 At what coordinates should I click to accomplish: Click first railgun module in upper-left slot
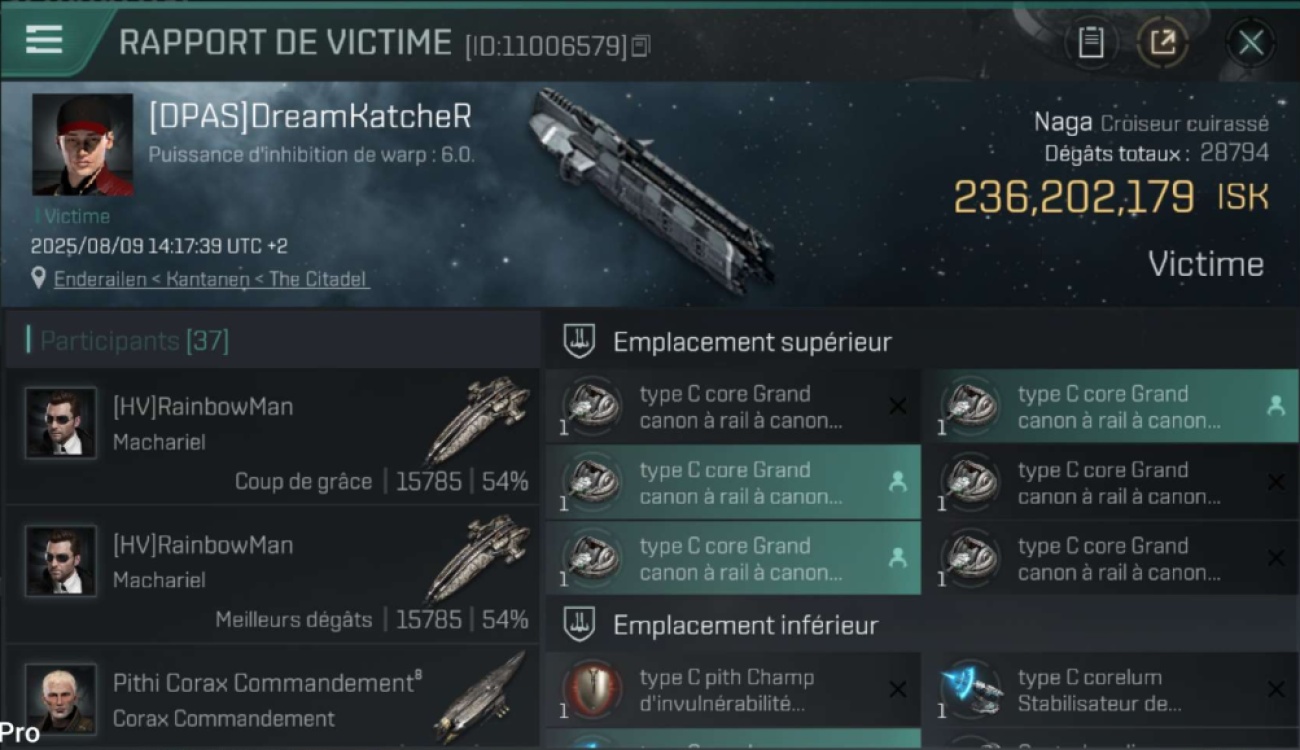point(733,407)
